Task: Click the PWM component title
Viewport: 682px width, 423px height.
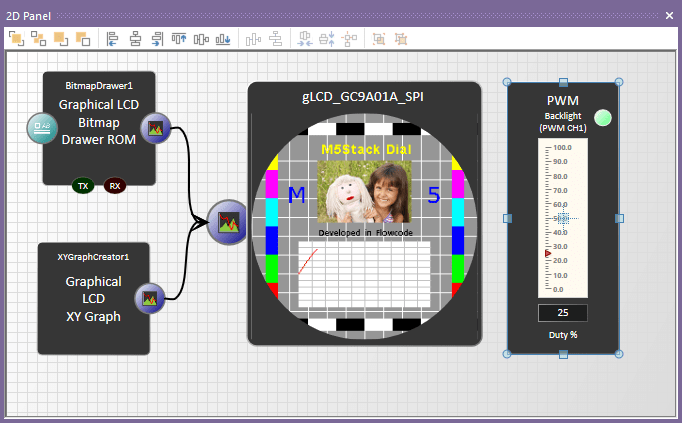Action: click(563, 101)
